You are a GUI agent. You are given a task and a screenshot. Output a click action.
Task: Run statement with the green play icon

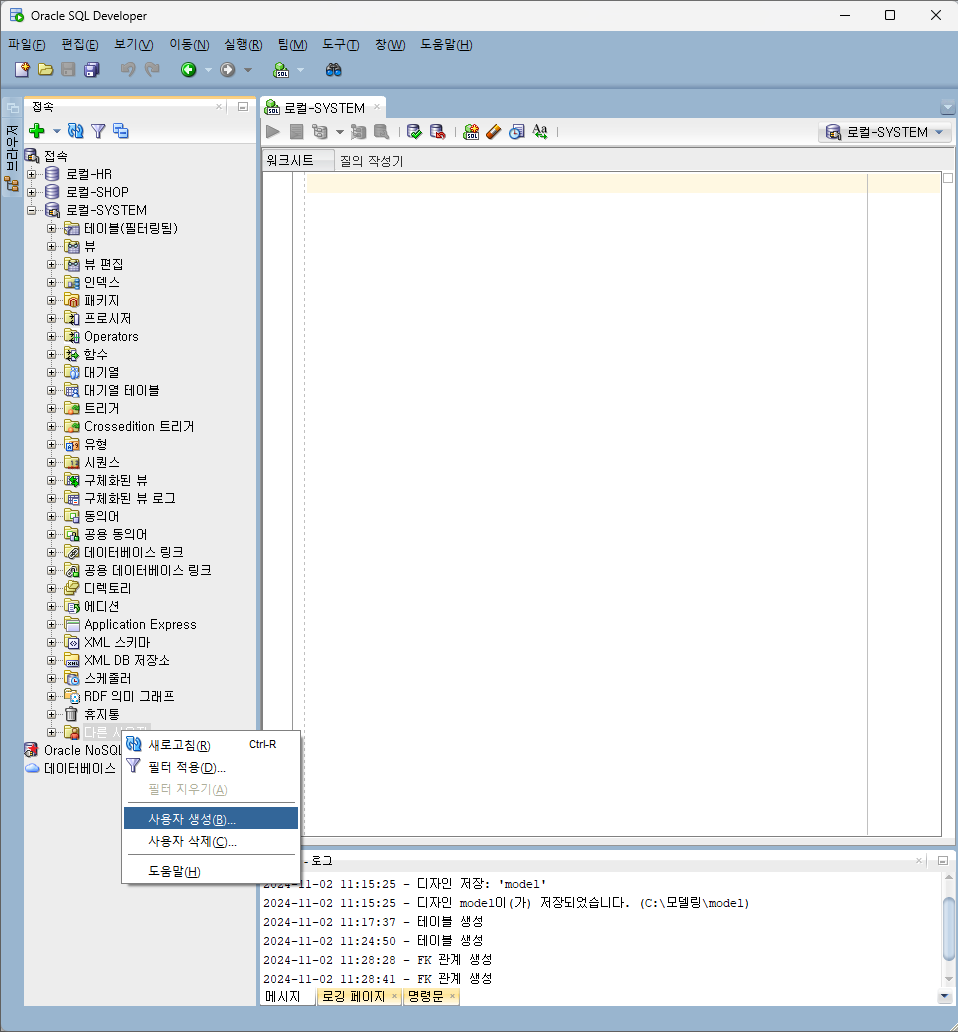272,132
